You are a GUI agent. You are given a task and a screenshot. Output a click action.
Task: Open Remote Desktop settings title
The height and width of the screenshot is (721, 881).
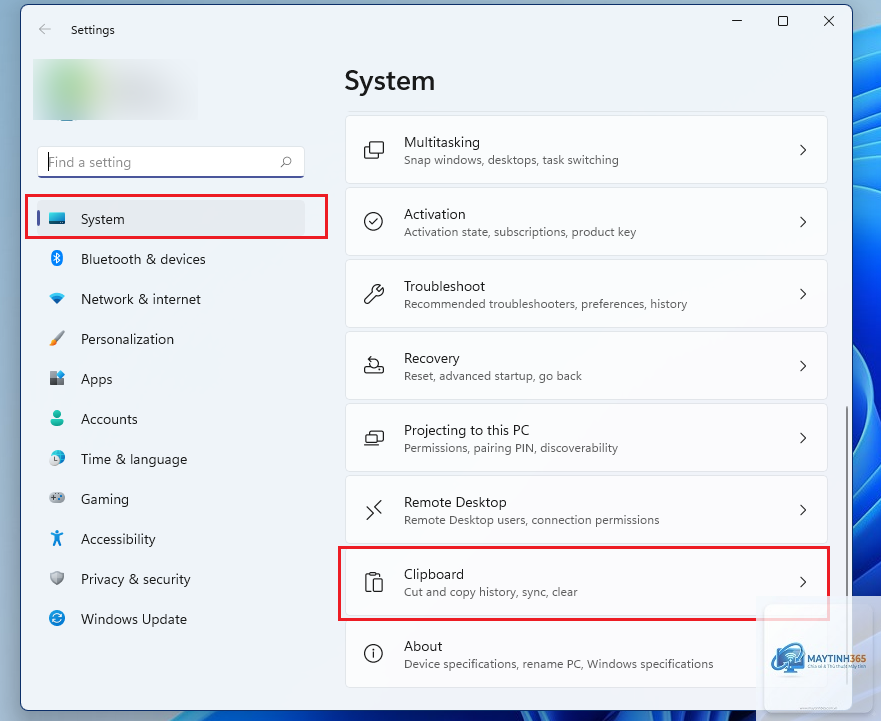pos(455,502)
